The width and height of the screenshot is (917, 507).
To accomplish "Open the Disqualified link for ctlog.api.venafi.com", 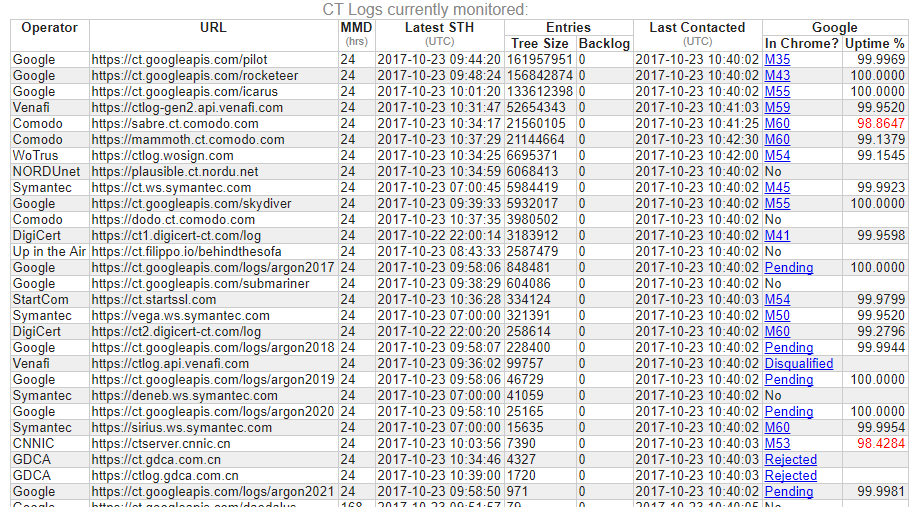I will coord(799,364).
